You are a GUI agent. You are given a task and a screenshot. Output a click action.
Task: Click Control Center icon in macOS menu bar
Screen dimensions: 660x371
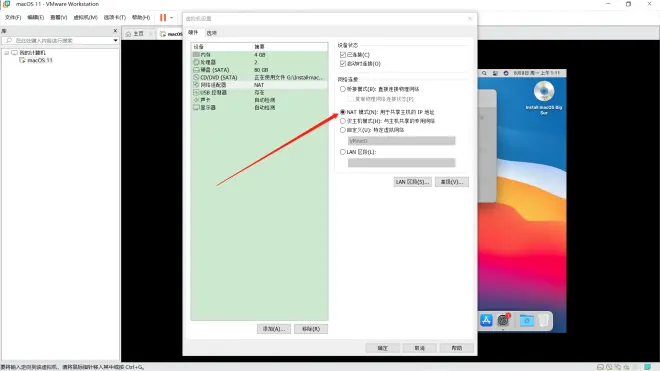(495, 73)
